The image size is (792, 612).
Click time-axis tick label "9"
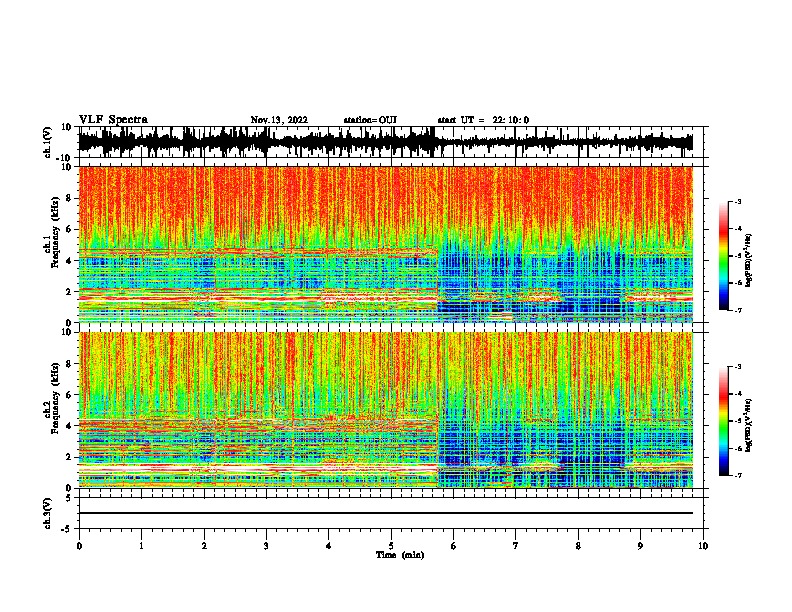tap(641, 546)
